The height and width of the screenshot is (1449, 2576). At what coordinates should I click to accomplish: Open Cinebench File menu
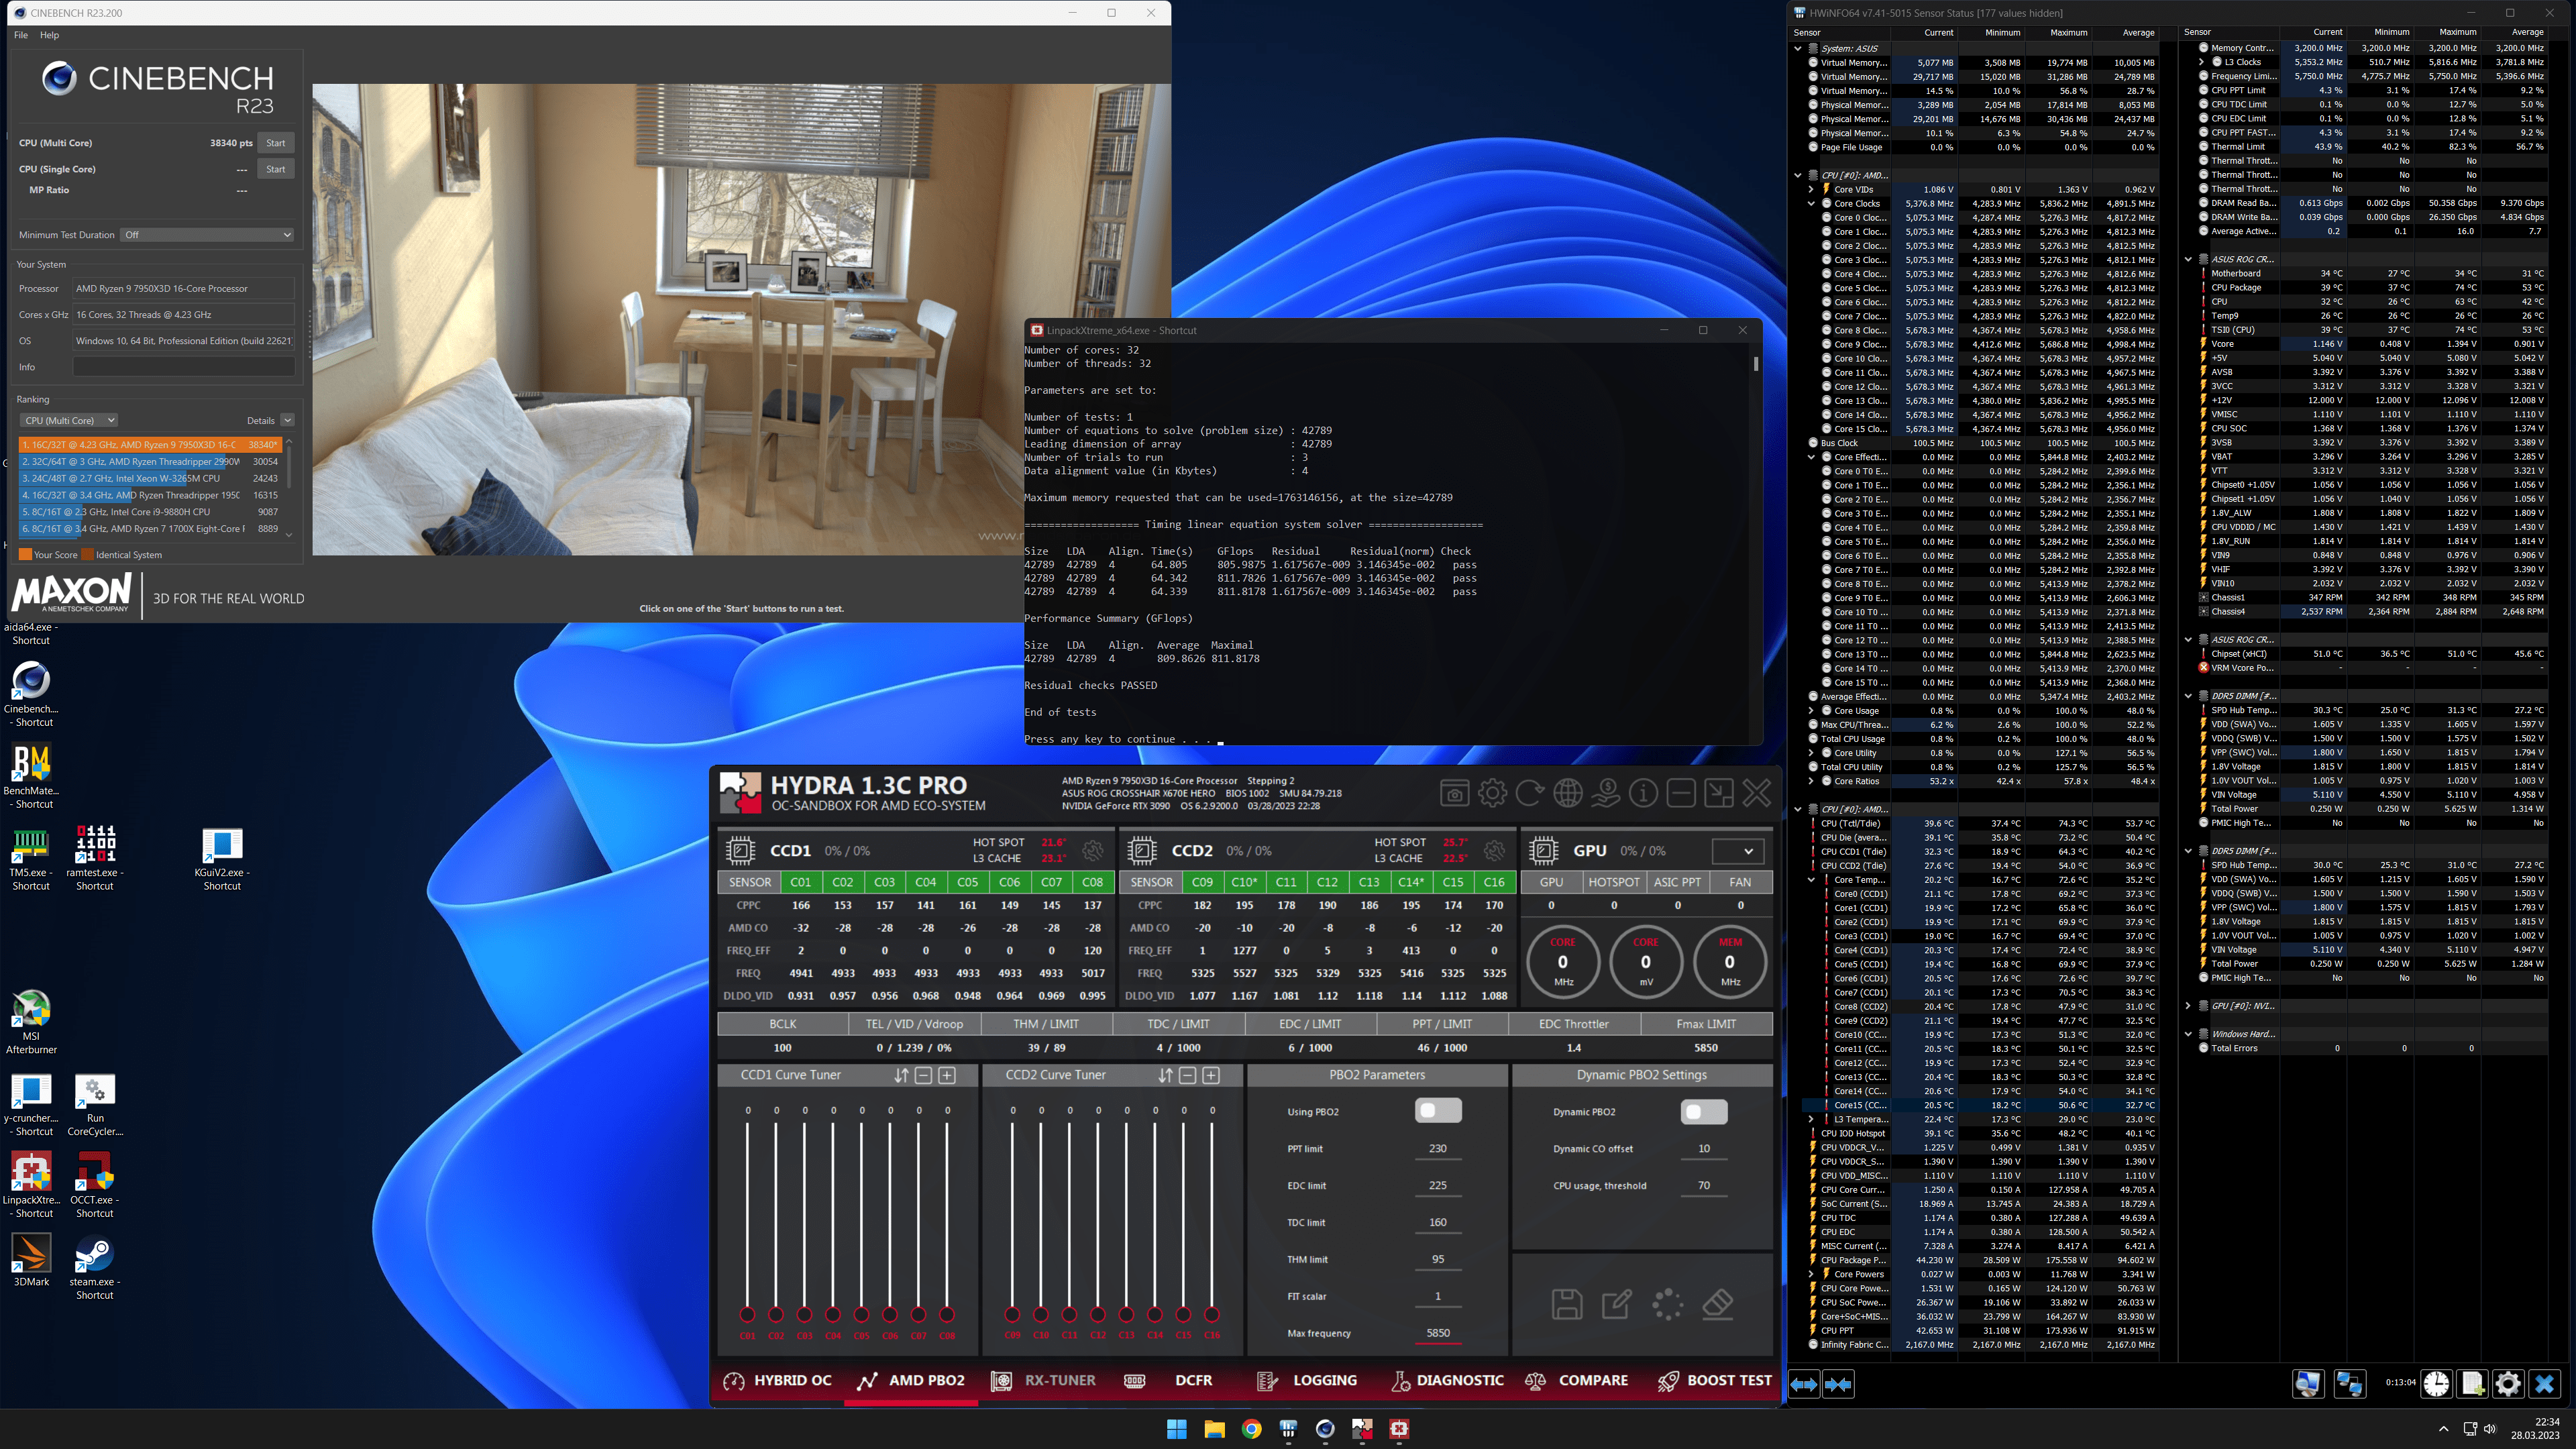tap(21, 35)
